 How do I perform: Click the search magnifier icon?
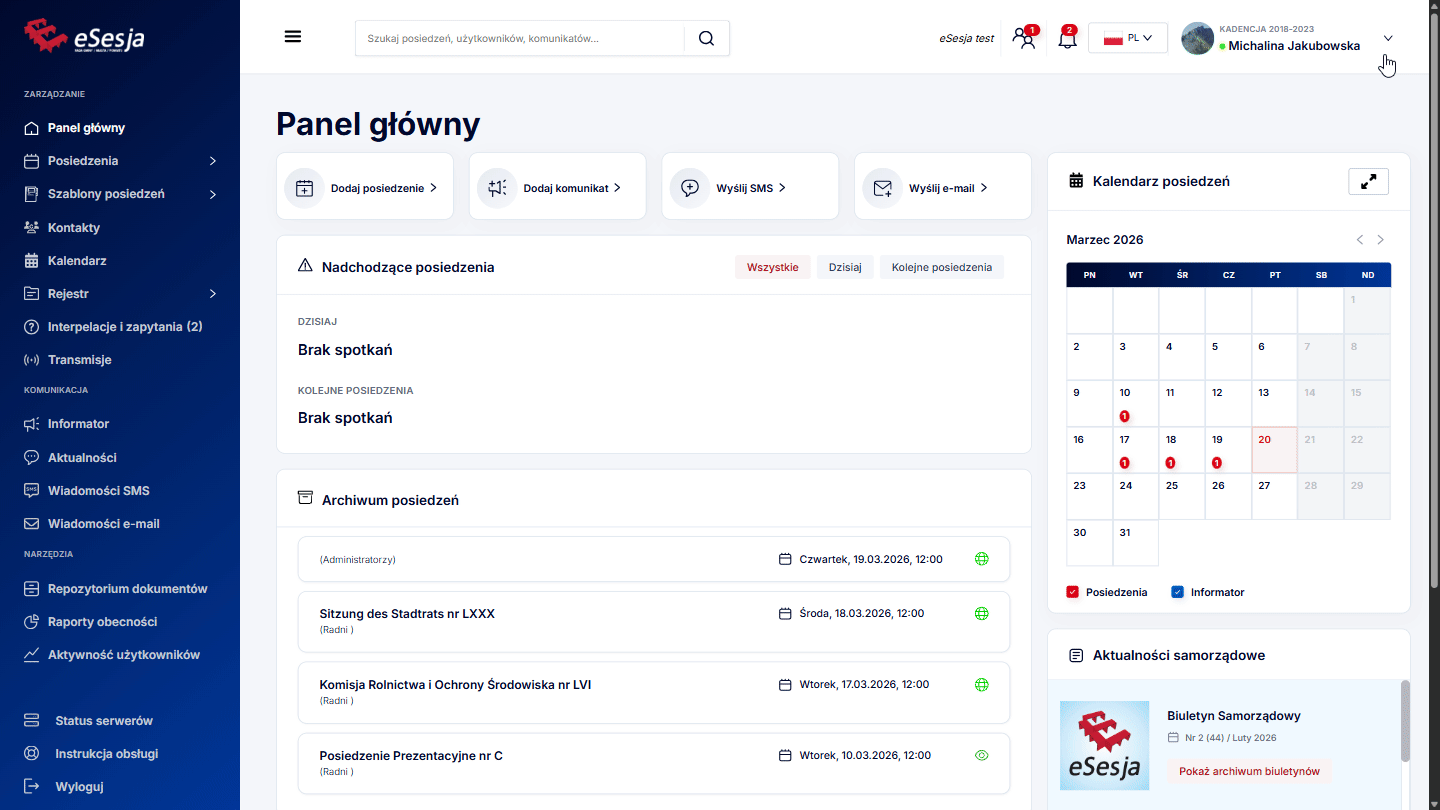(706, 38)
